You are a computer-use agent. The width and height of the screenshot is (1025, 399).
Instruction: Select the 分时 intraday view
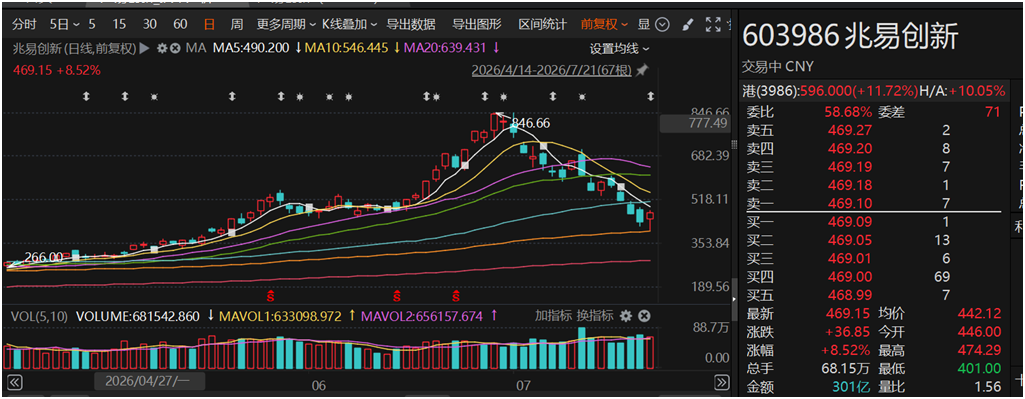(x=24, y=25)
